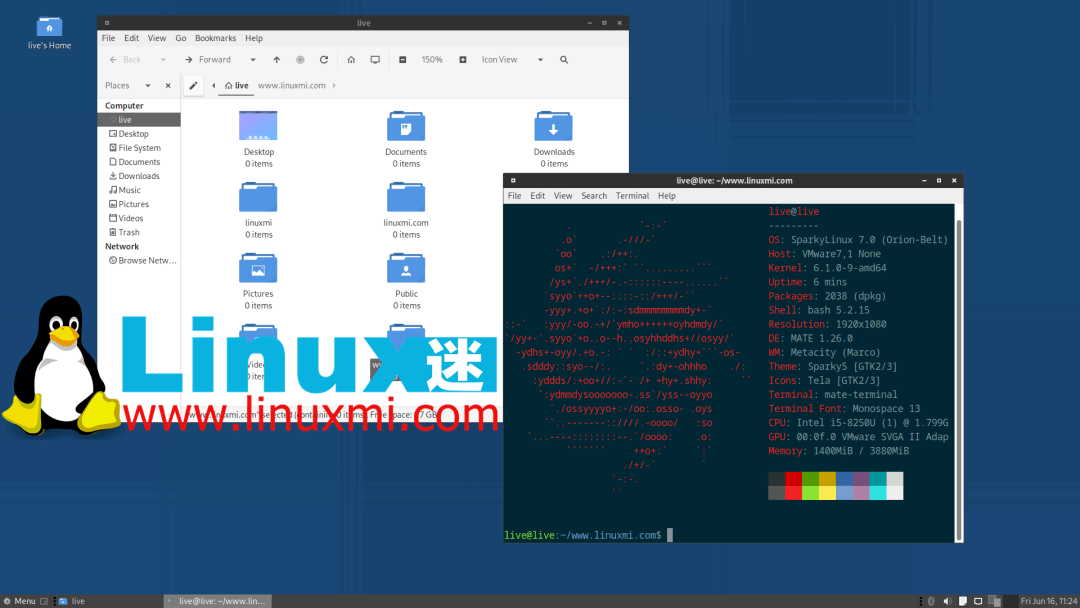Select the Documents folder icon

[x=406, y=127]
